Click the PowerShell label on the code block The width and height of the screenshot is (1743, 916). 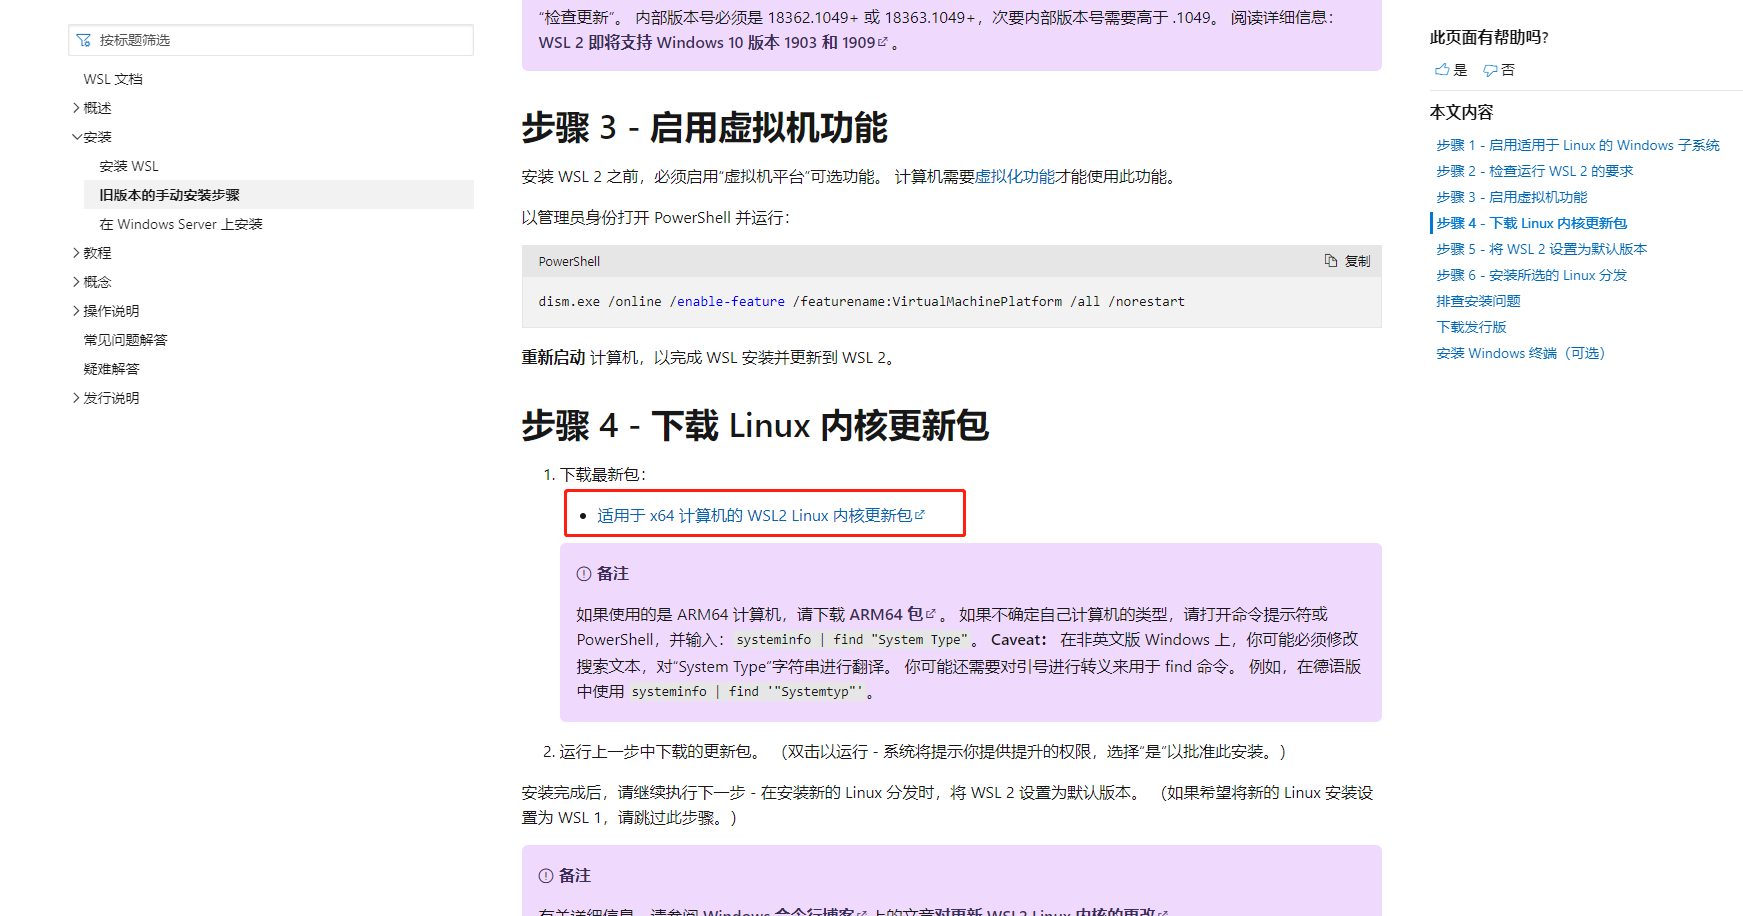(569, 262)
